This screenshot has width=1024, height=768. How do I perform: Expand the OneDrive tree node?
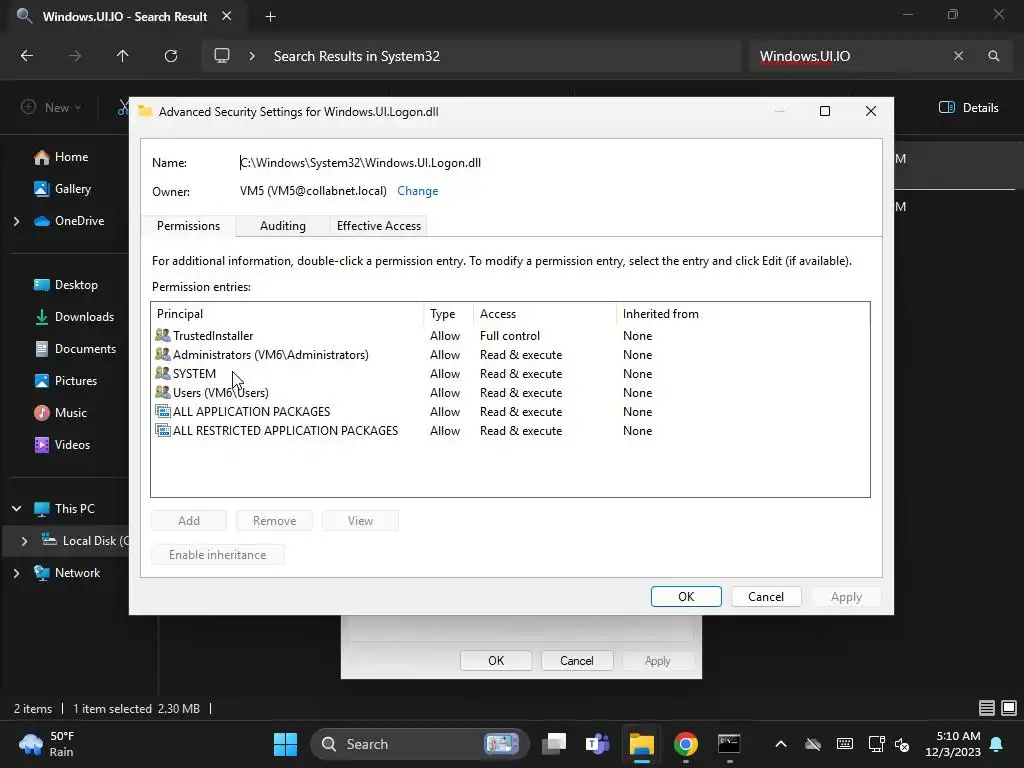[17, 221]
